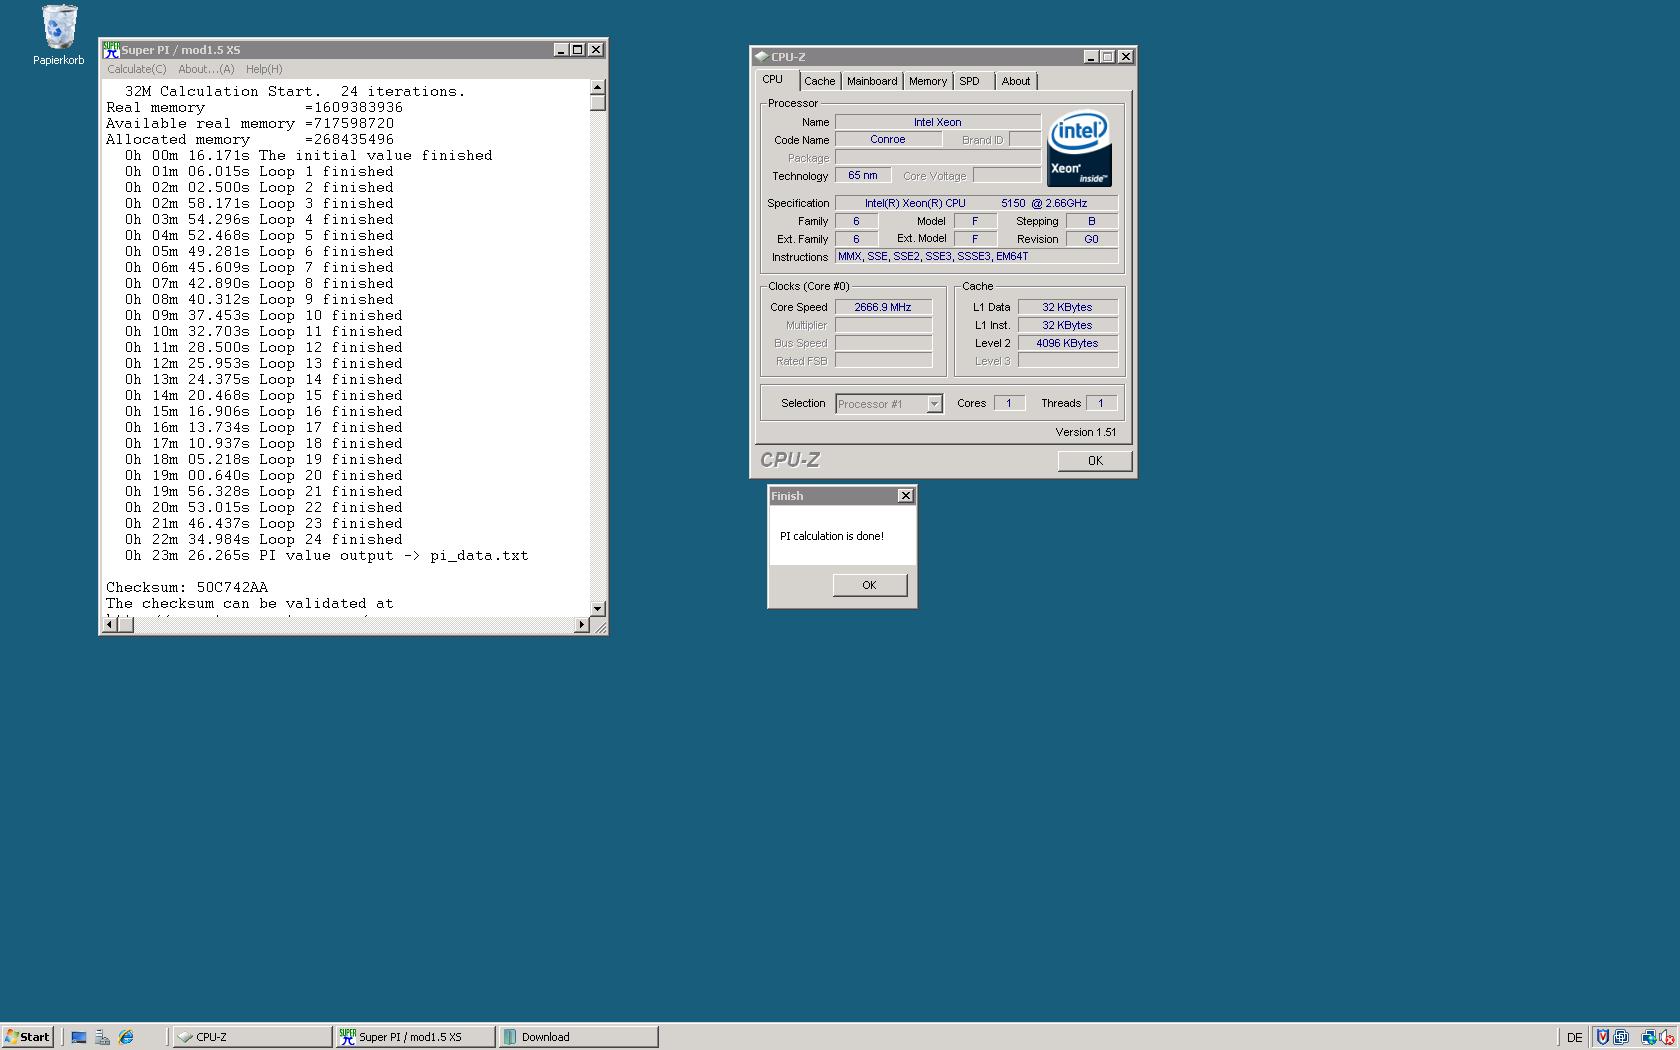Open About...(A) menu in Super PI
The image size is (1680, 1050).
coord(206,69)
